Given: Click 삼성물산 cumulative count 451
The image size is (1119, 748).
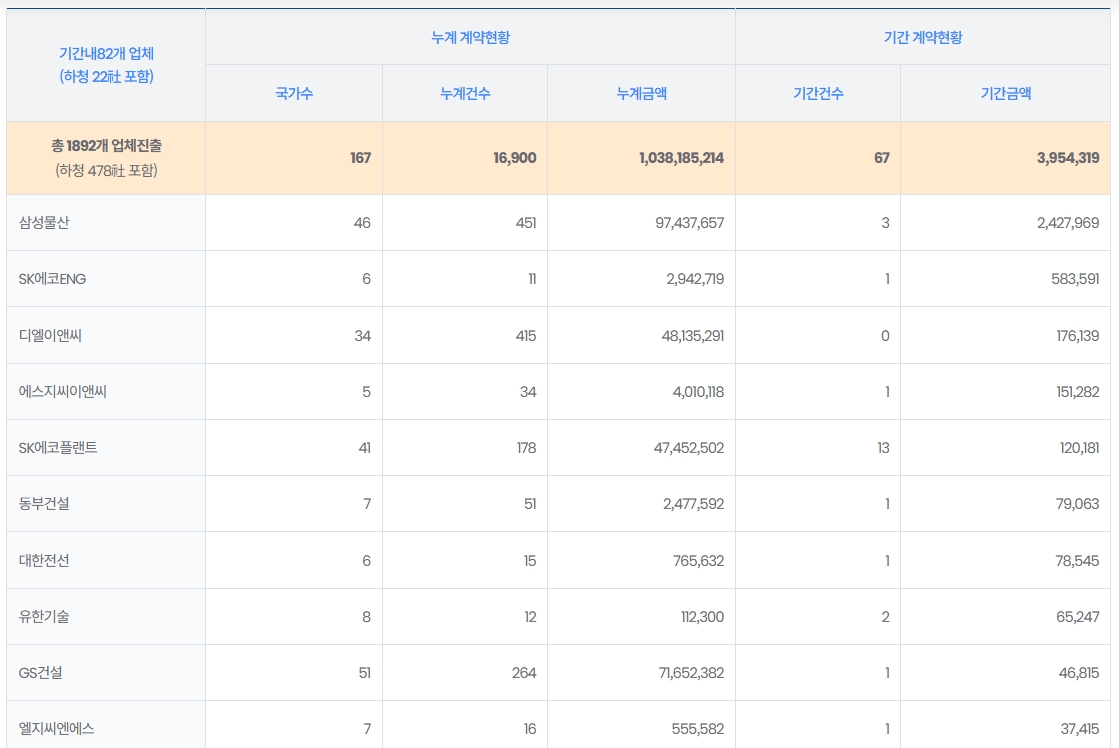Looking at the screenshot, I should pos(526,223).
